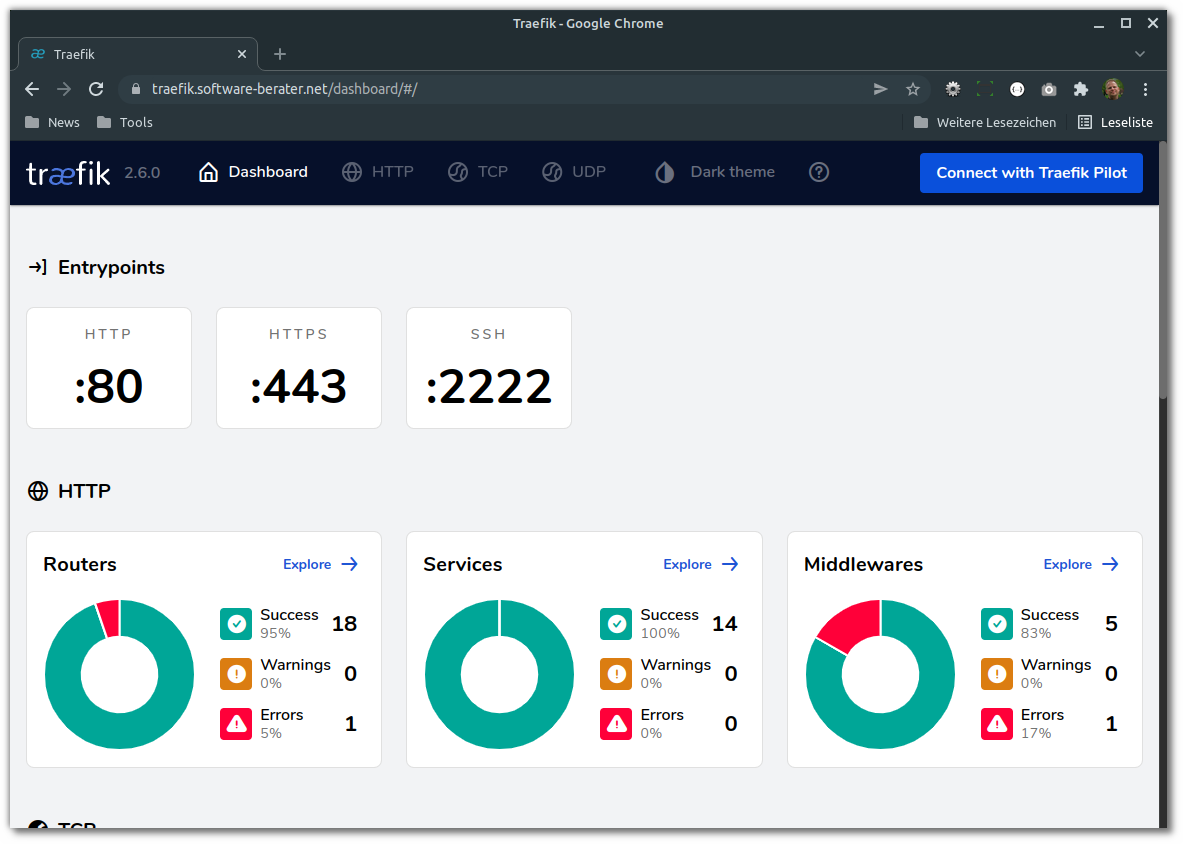
Task: Click the Routers Warnings orange icon
Action: [236, 674]
